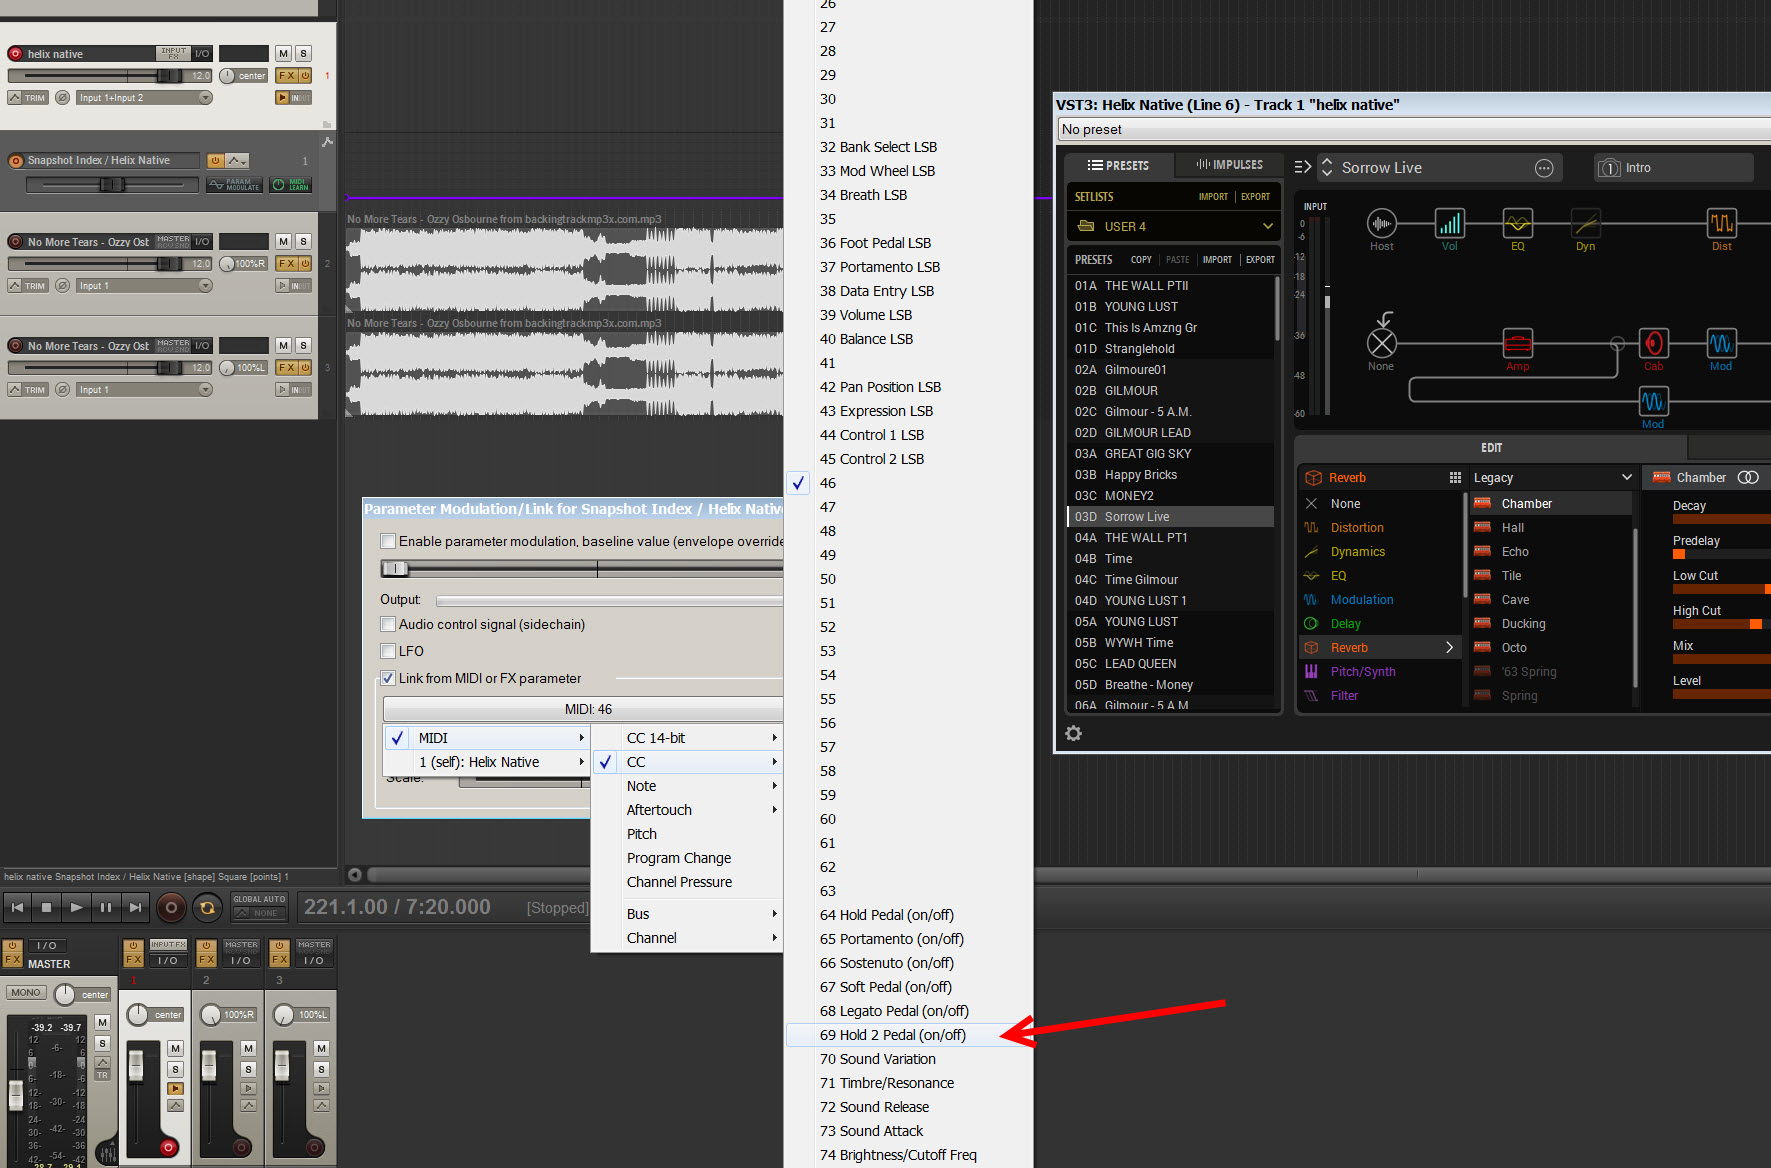Click the transport Record button

pos(171,908)
